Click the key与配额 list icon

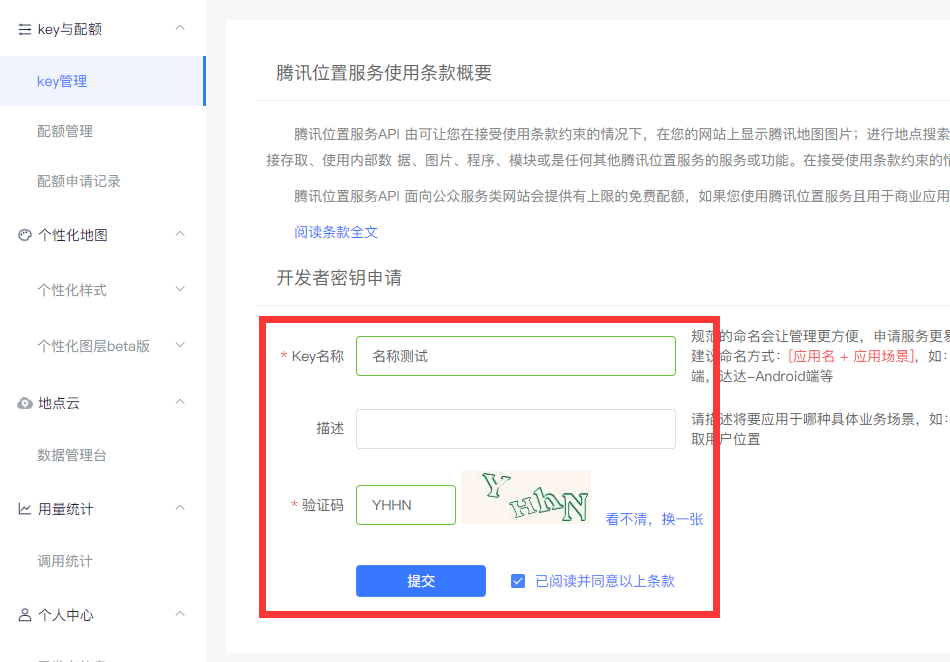(25, 29)
